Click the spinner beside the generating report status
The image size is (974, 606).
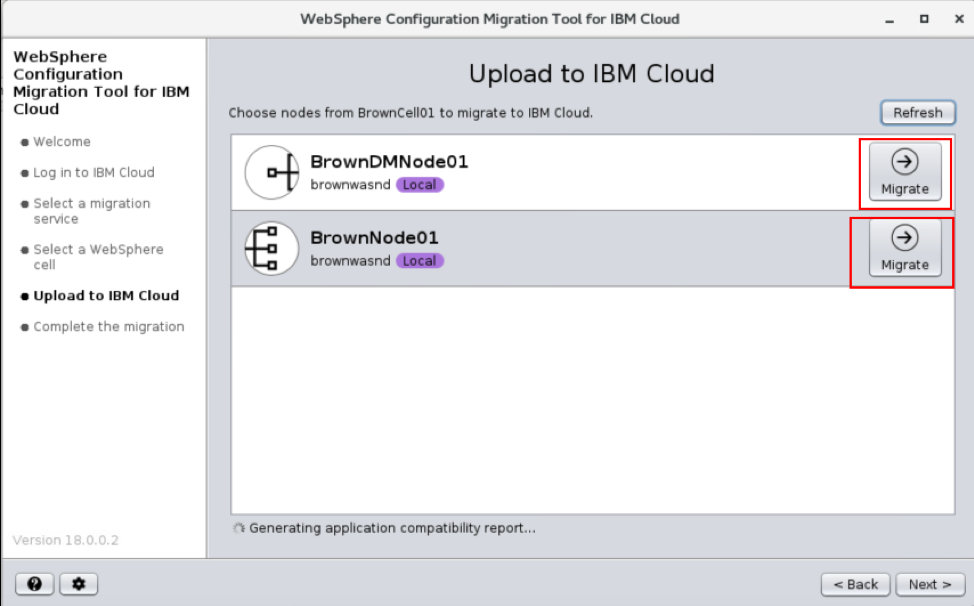[238, 529]
